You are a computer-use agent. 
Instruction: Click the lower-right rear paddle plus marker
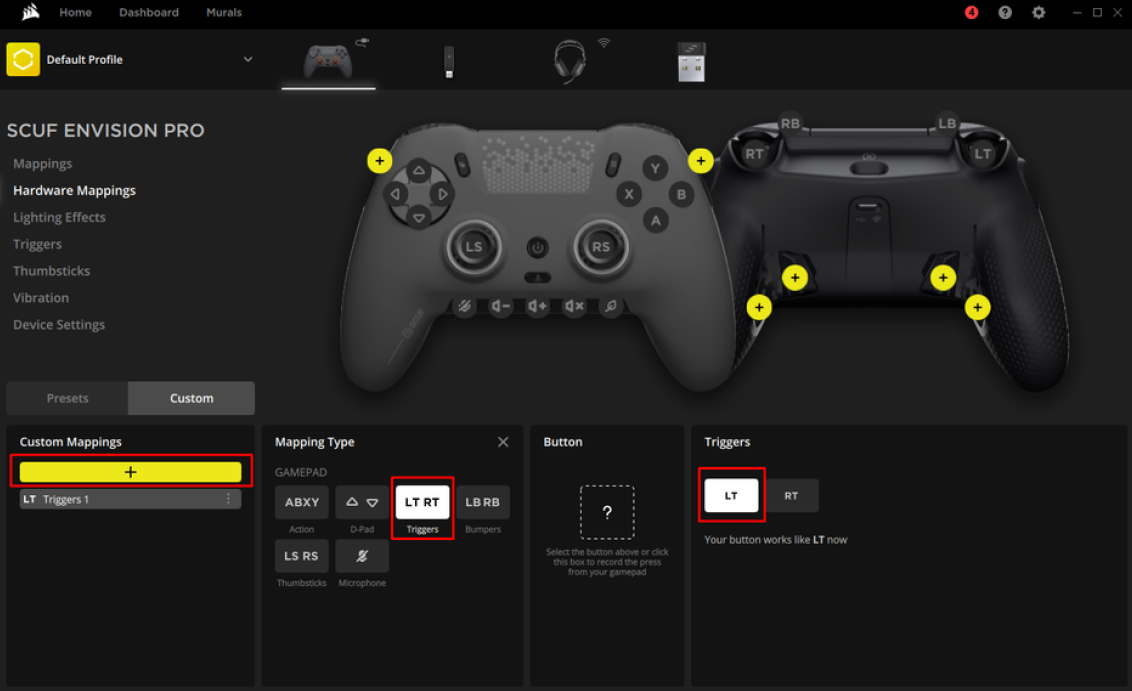(978, 308)
